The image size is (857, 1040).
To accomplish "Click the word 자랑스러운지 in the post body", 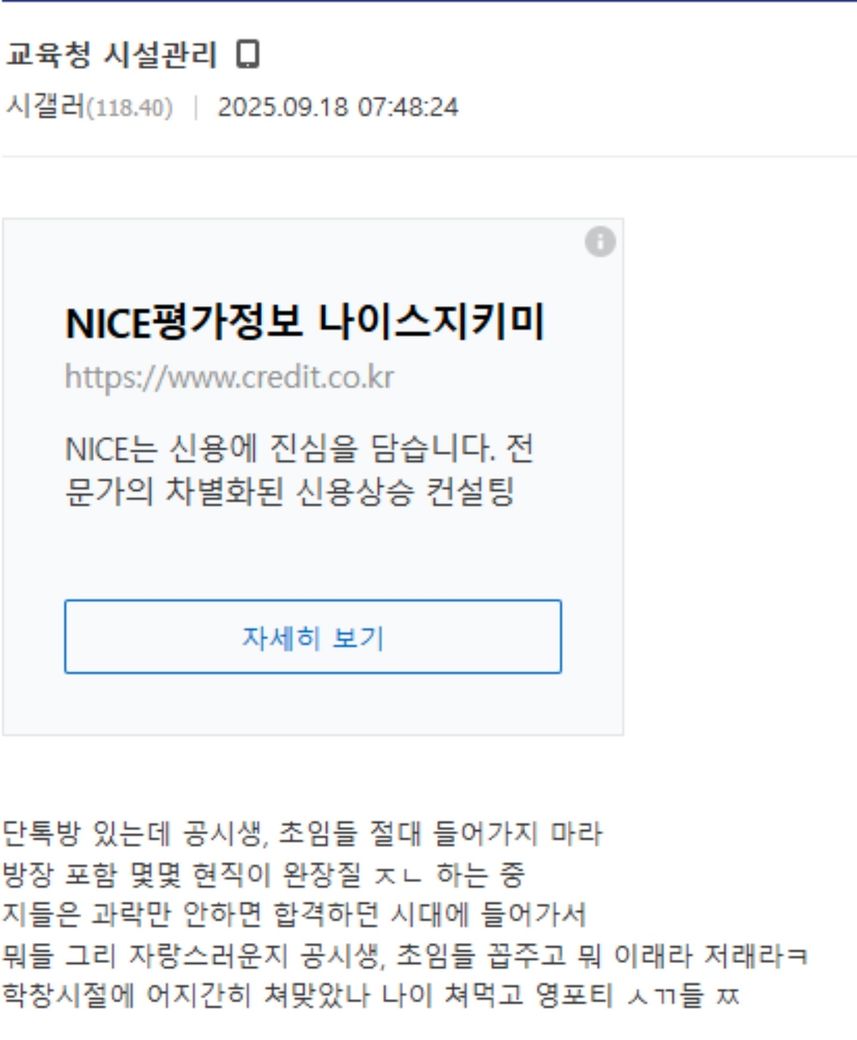I will pos(208,955).
